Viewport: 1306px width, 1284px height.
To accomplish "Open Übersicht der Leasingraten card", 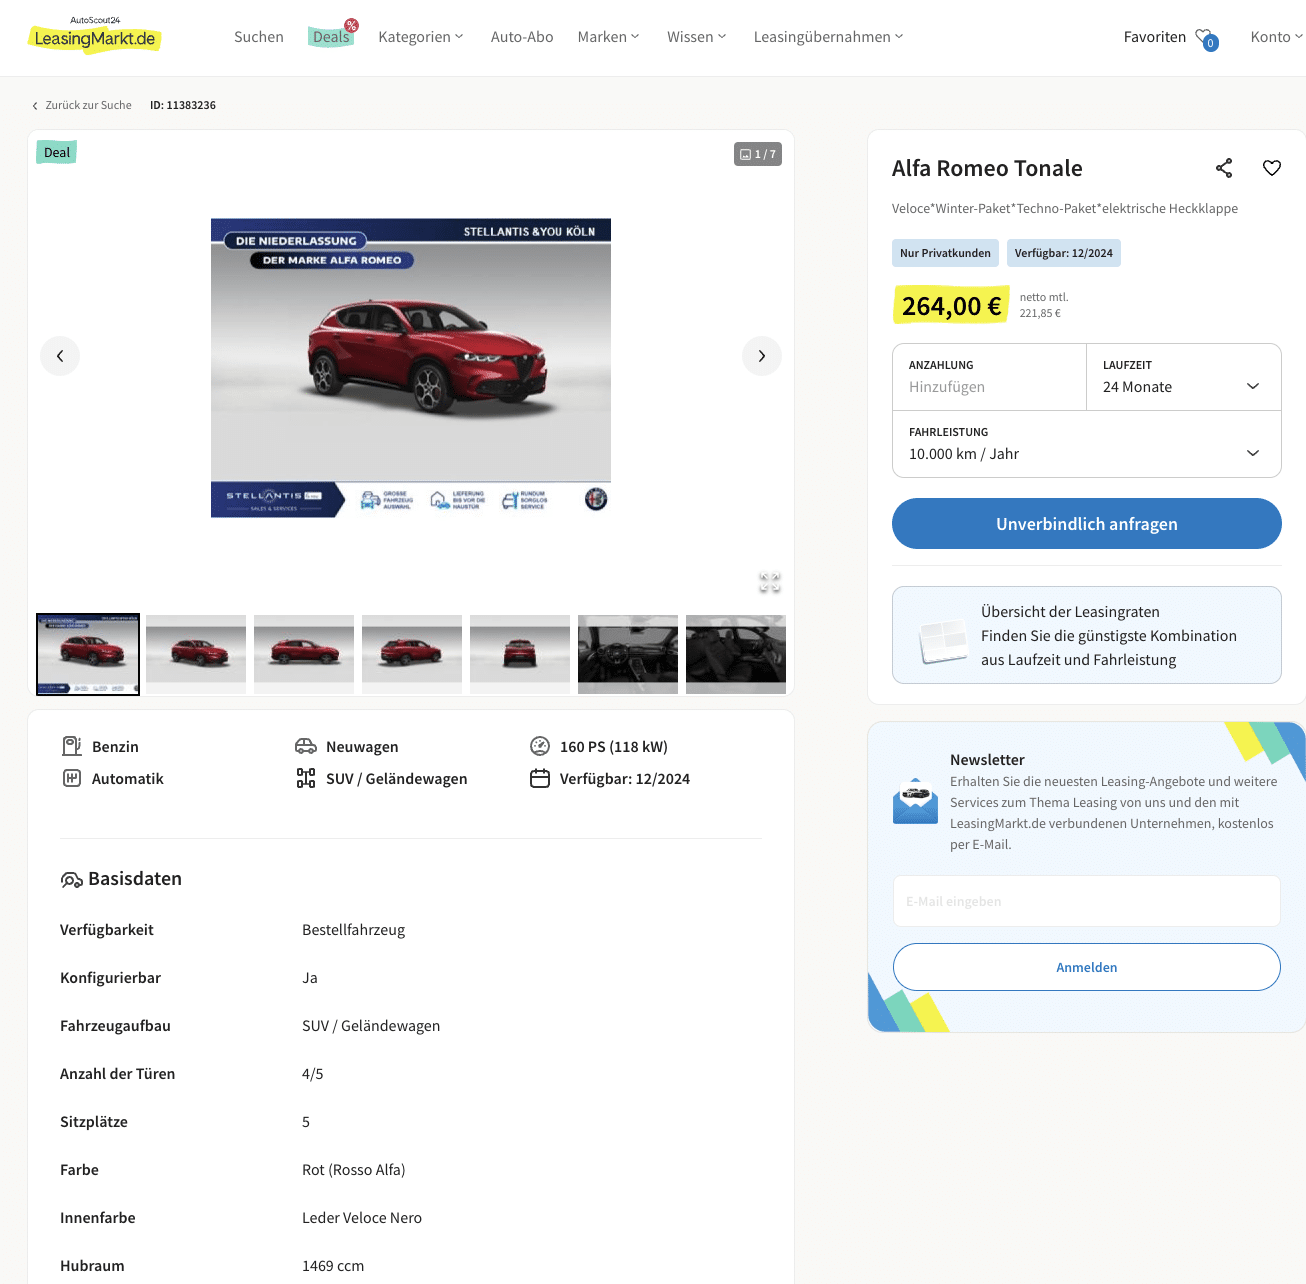I will [x=1087, y=635].
